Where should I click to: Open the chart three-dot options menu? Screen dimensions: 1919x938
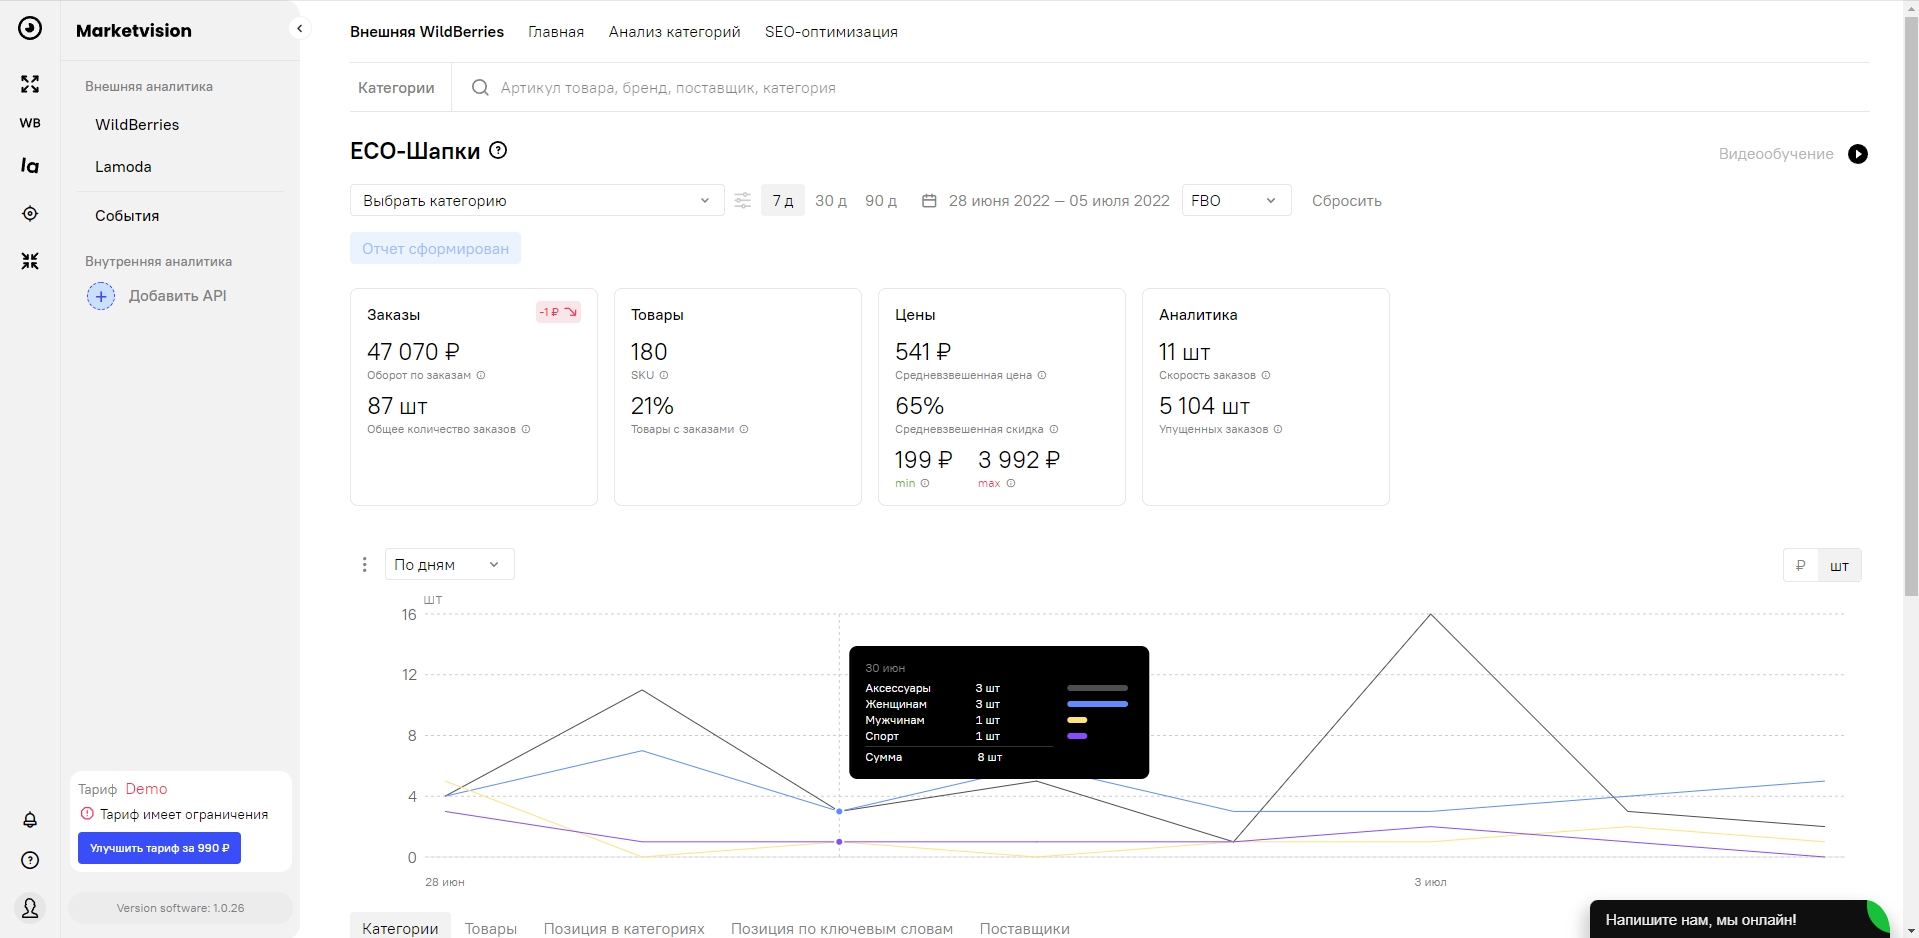pyautogui.click(x=364, y=565)
